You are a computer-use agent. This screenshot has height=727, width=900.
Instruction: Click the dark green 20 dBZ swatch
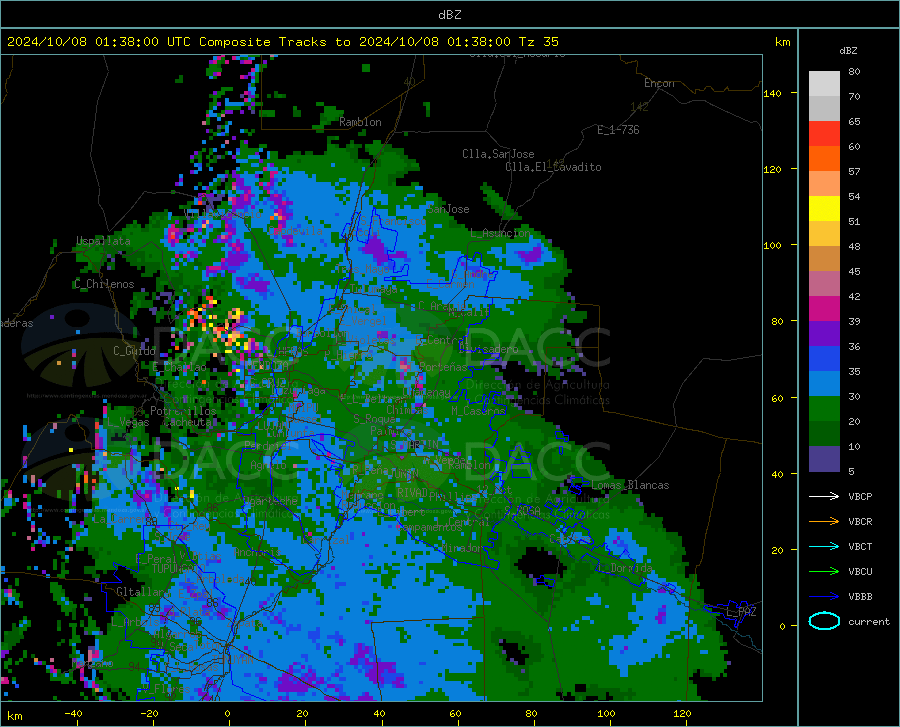[824, 434]
